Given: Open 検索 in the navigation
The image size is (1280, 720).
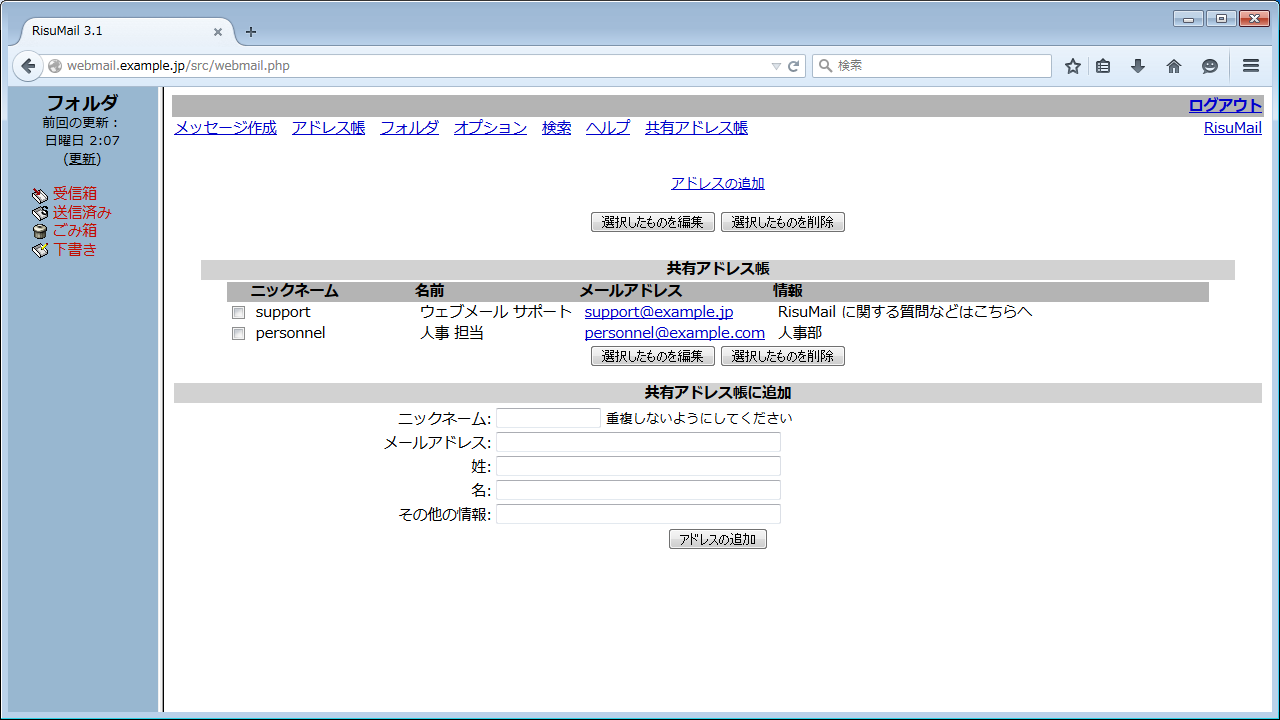Looking at the screenshot, I should pyautogui.click(x=557, y=128).
